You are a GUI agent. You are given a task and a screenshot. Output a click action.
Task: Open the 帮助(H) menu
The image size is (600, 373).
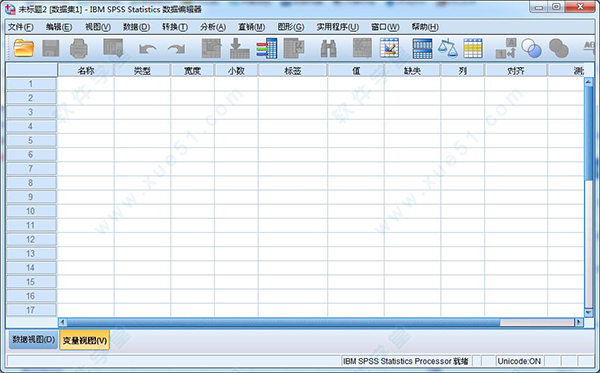pos(425,27)
